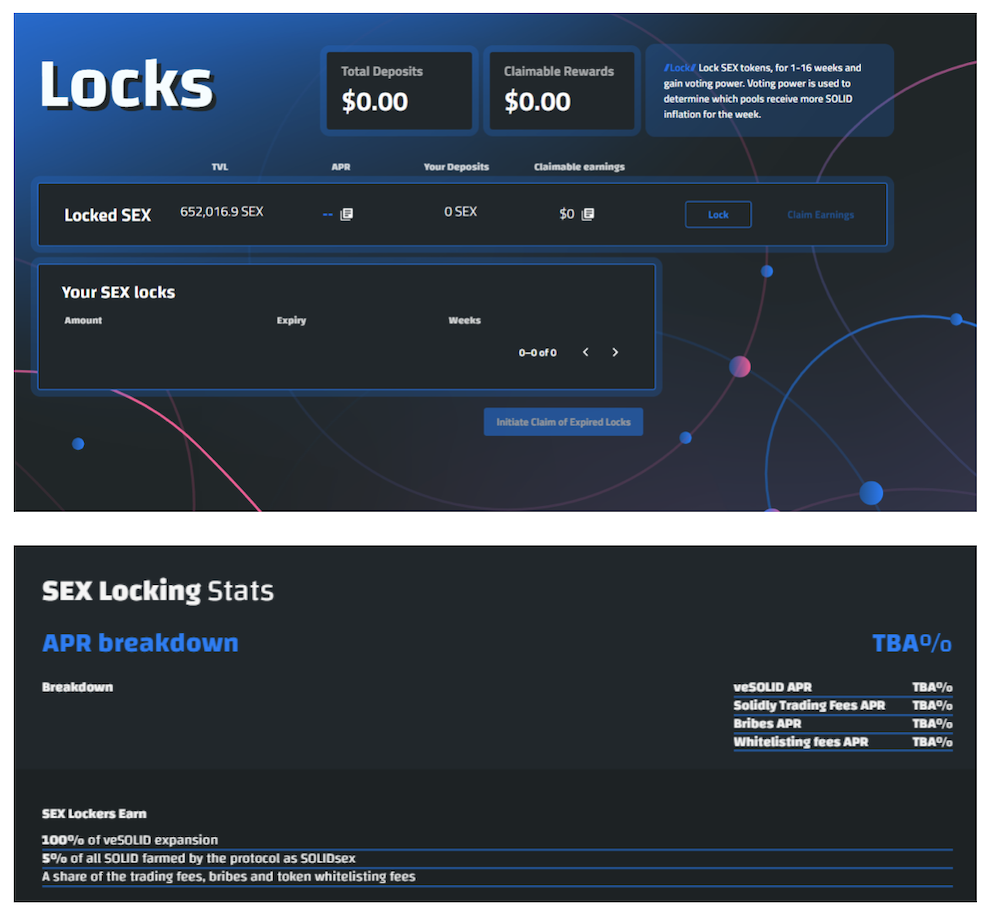
Task: Click the Claimable earnings column header
Action: tap(579, 167)
